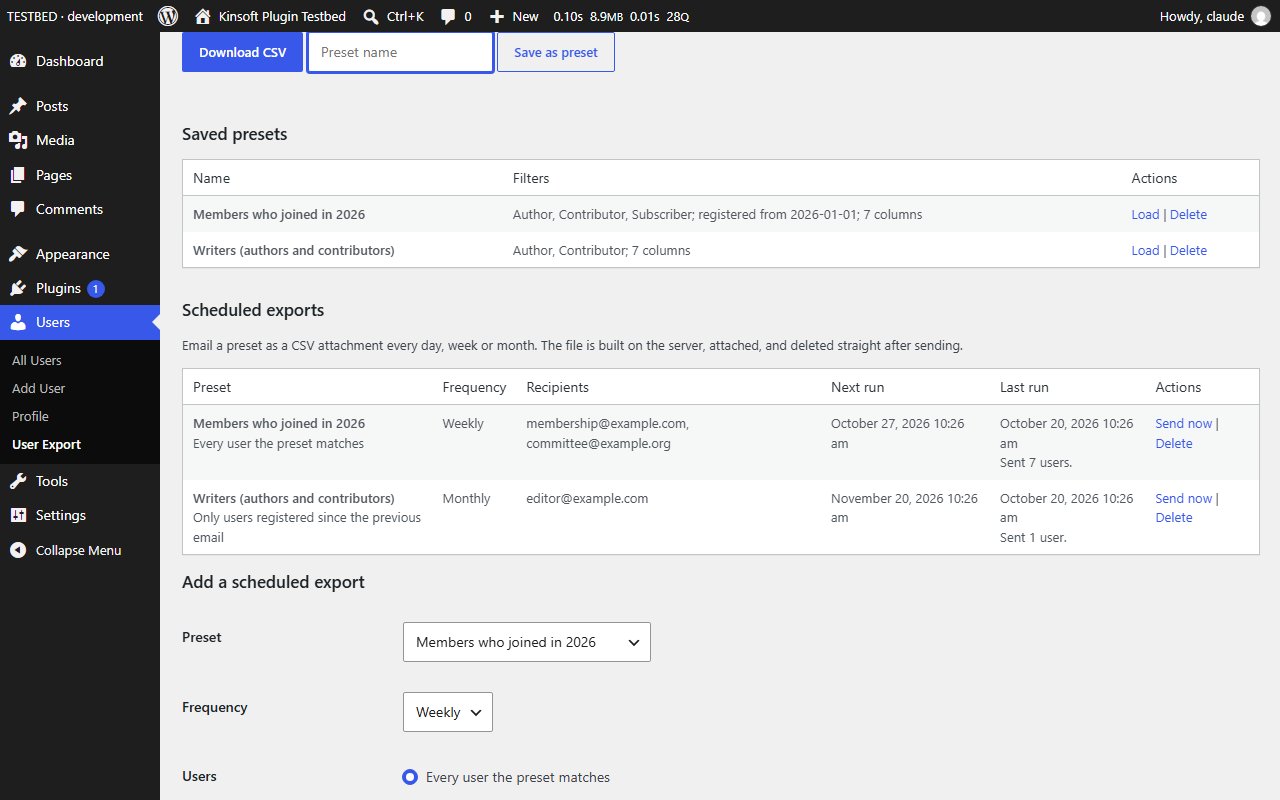Open the Frequency dropdown showing Weekly

pos(448,712)
